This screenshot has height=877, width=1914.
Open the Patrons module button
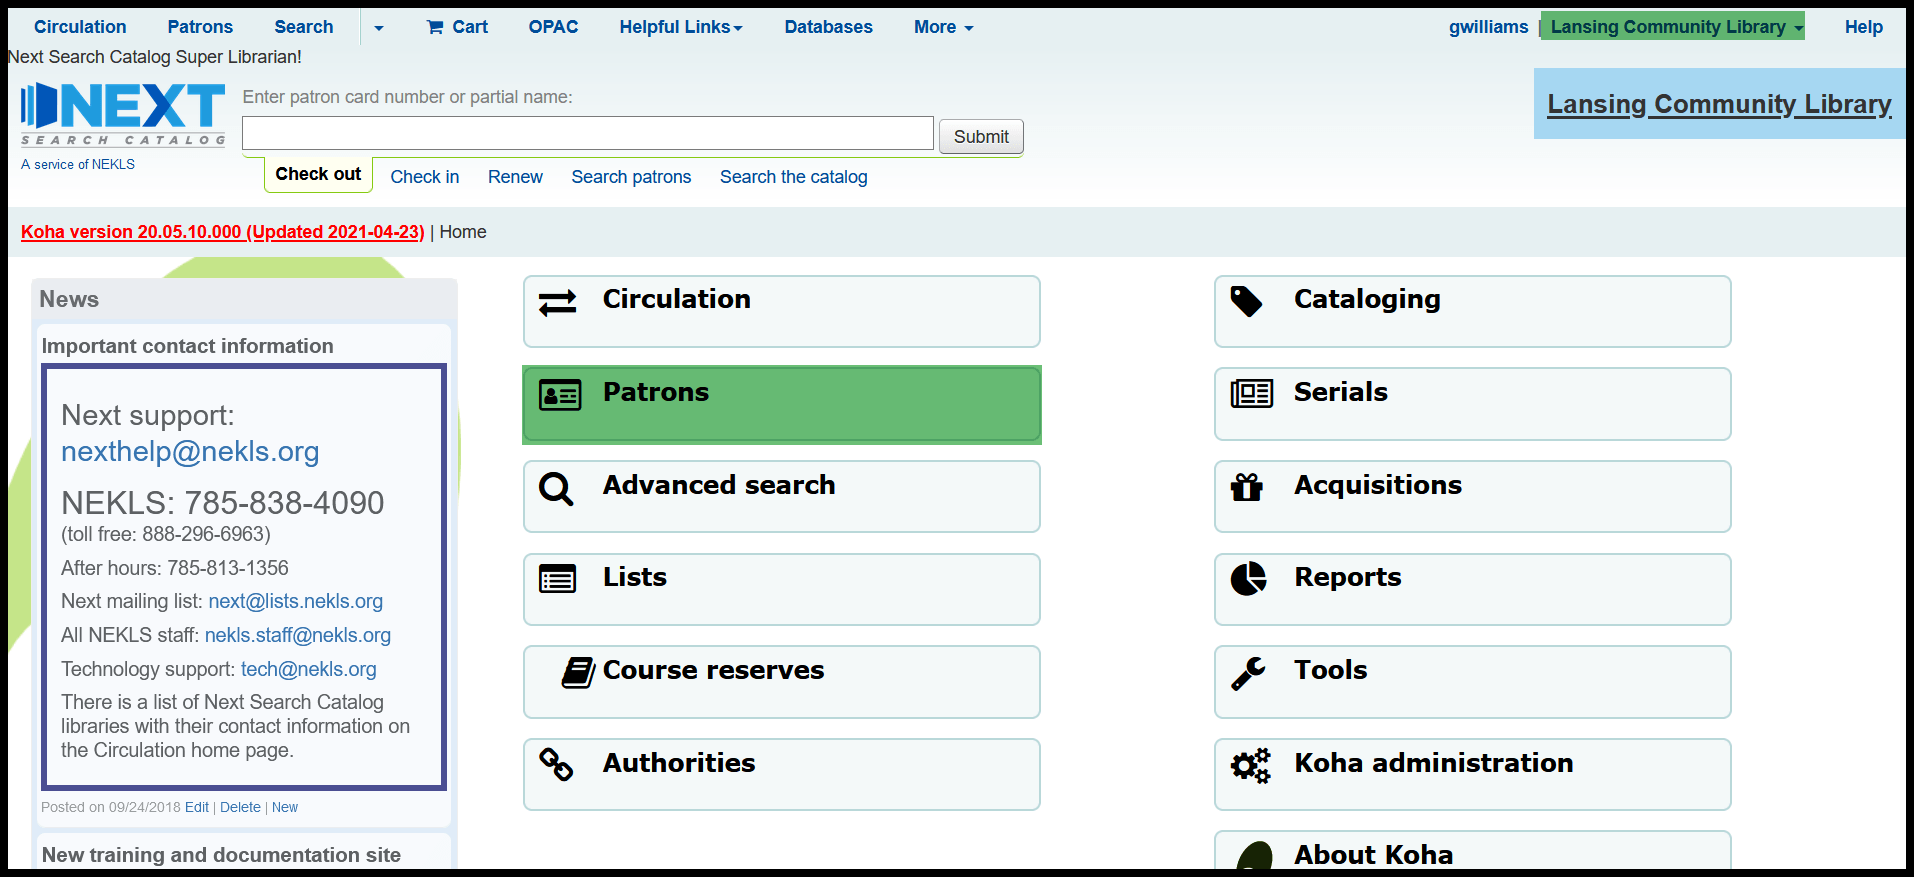coord(782,405)
